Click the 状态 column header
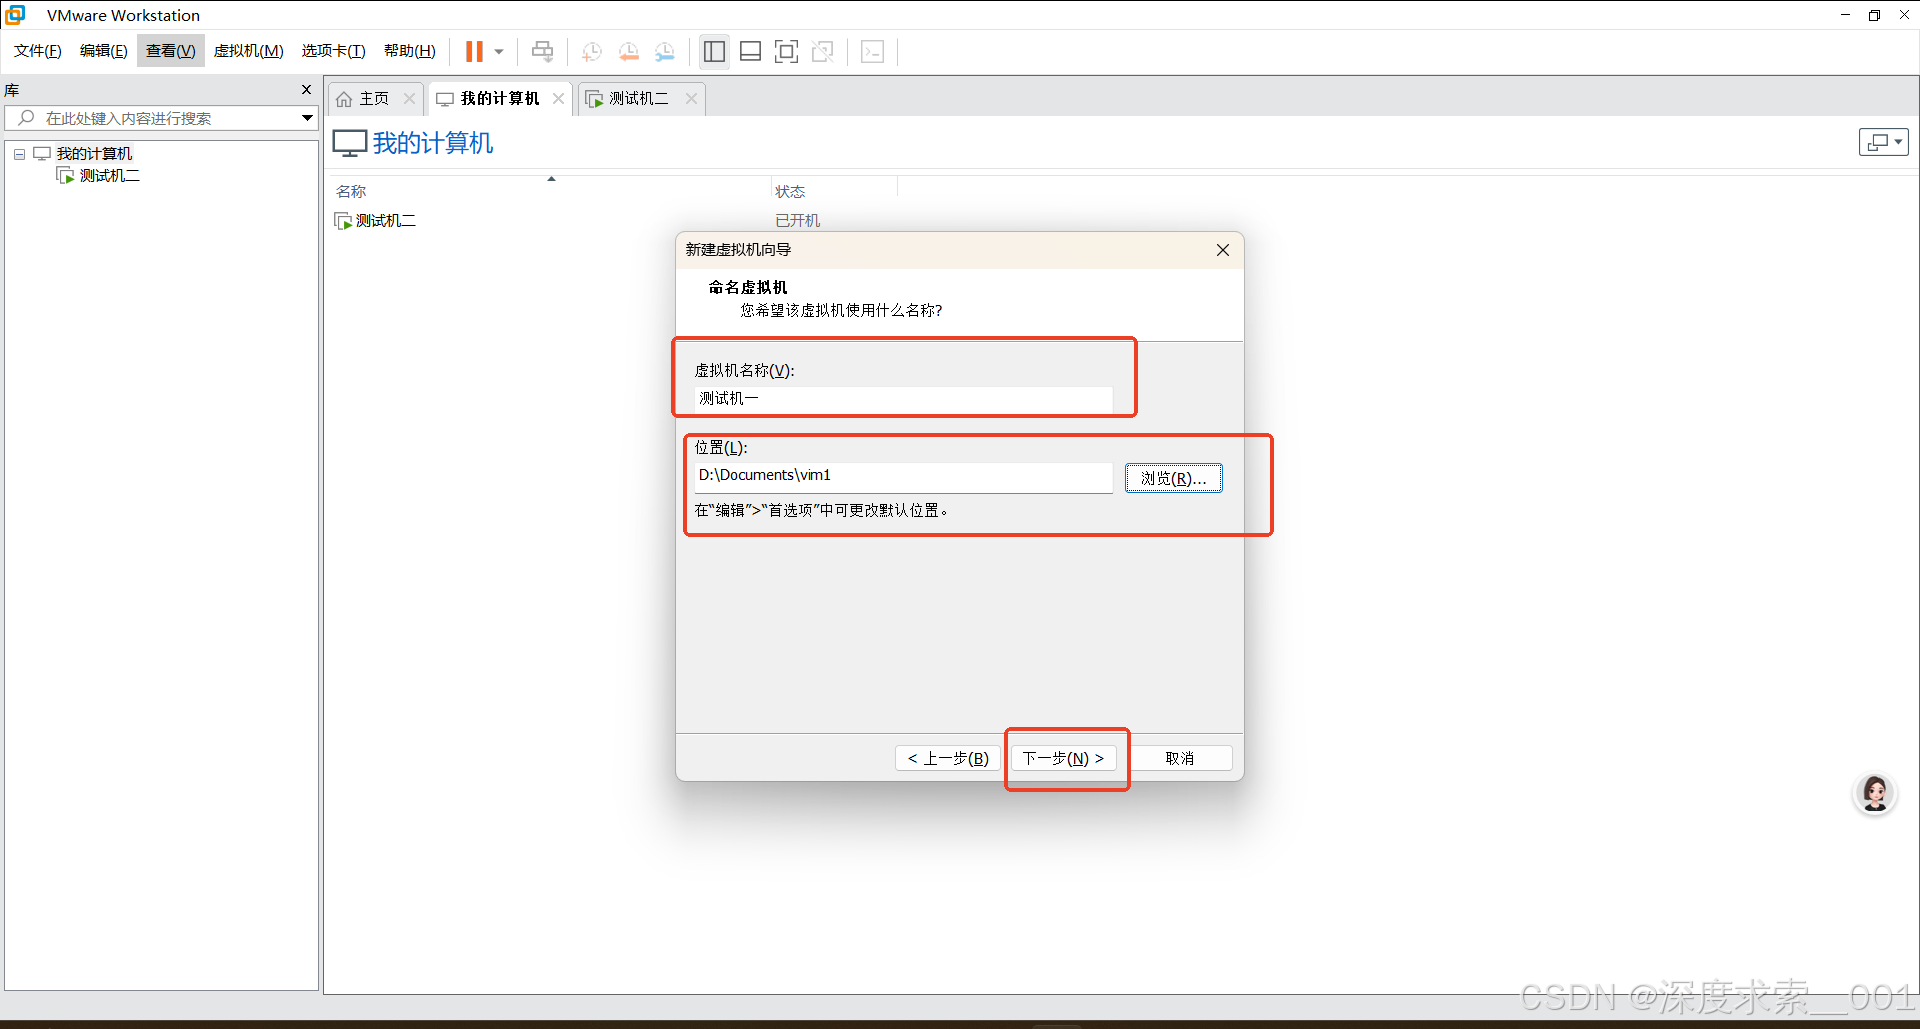 790,191
